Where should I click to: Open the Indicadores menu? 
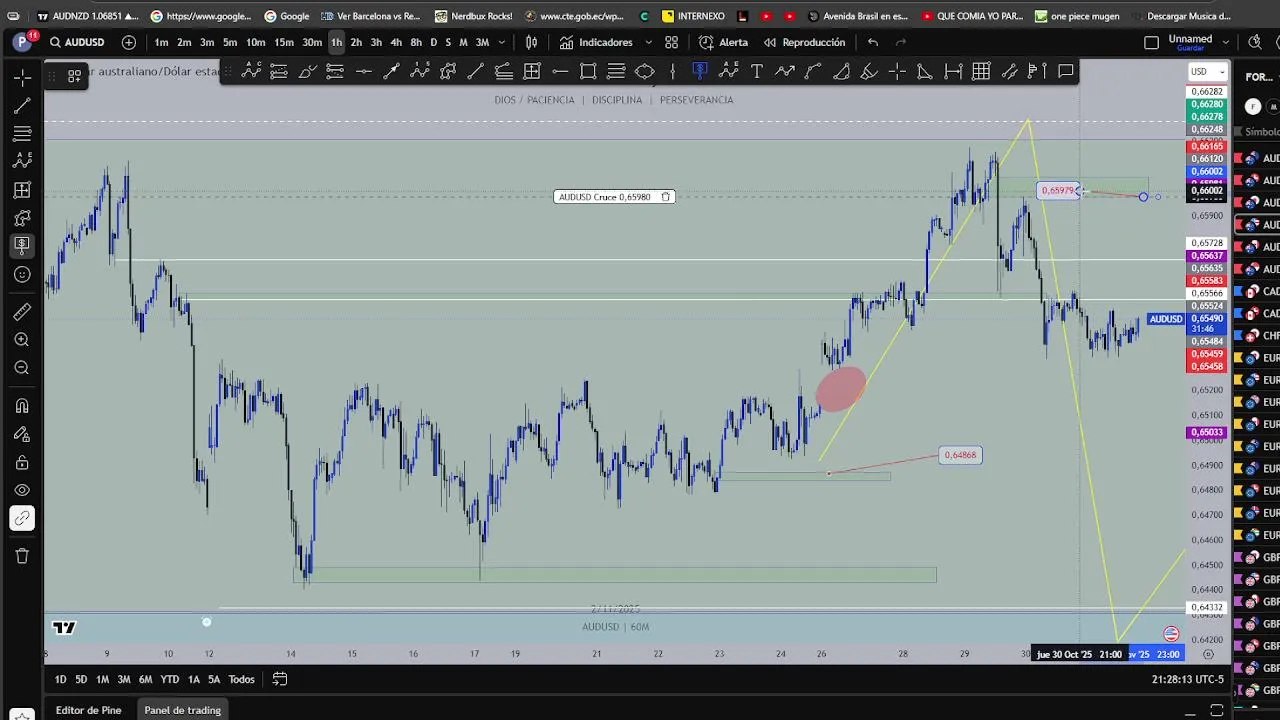pyautogui.click(x=597, y=42)
